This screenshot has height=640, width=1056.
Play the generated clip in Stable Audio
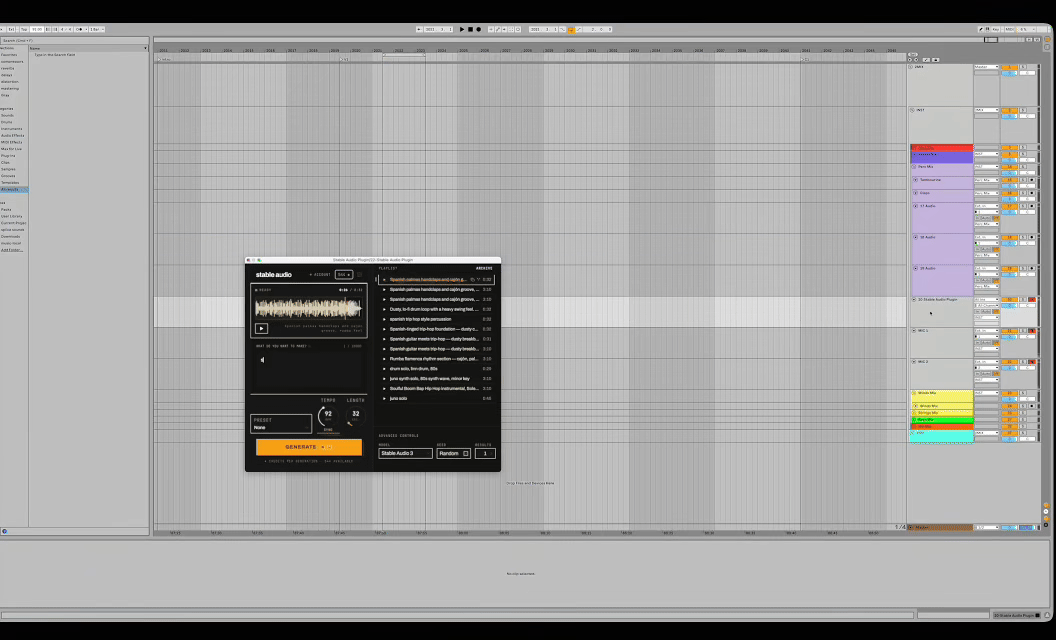[261, 329]
